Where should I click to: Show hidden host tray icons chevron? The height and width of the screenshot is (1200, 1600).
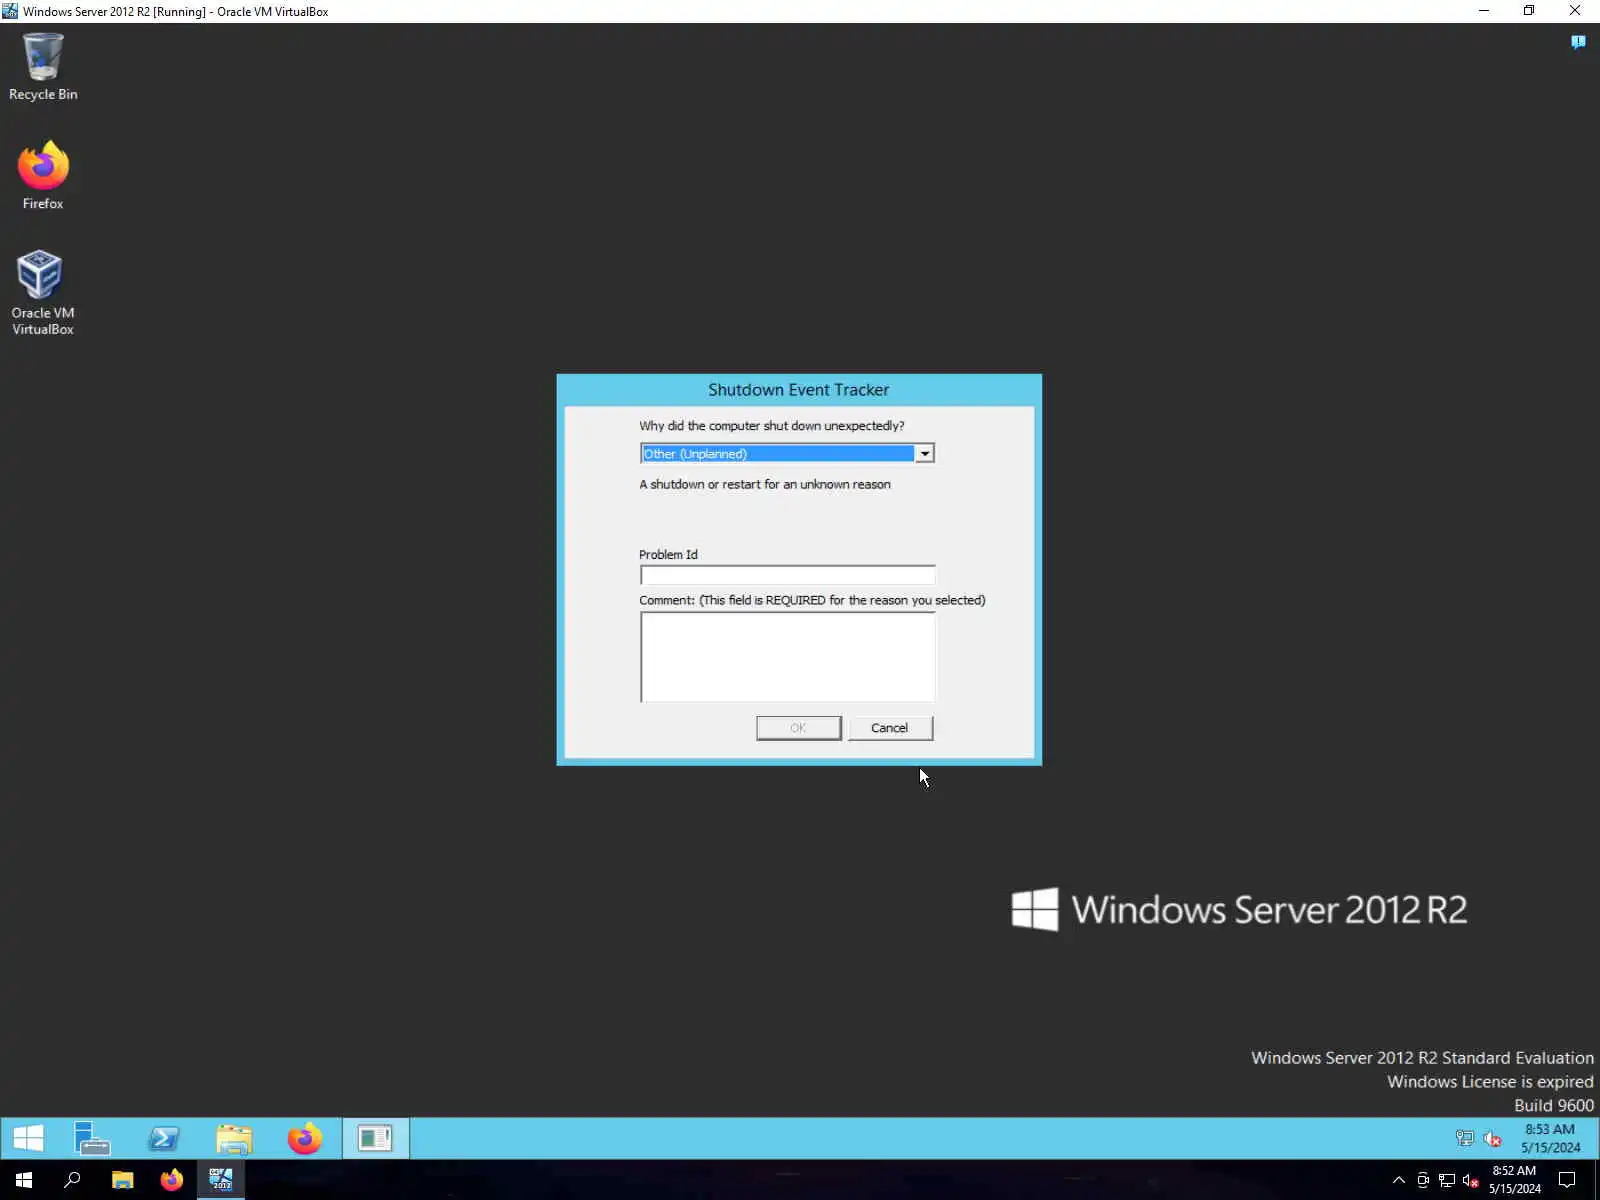click(1399, 1180)
